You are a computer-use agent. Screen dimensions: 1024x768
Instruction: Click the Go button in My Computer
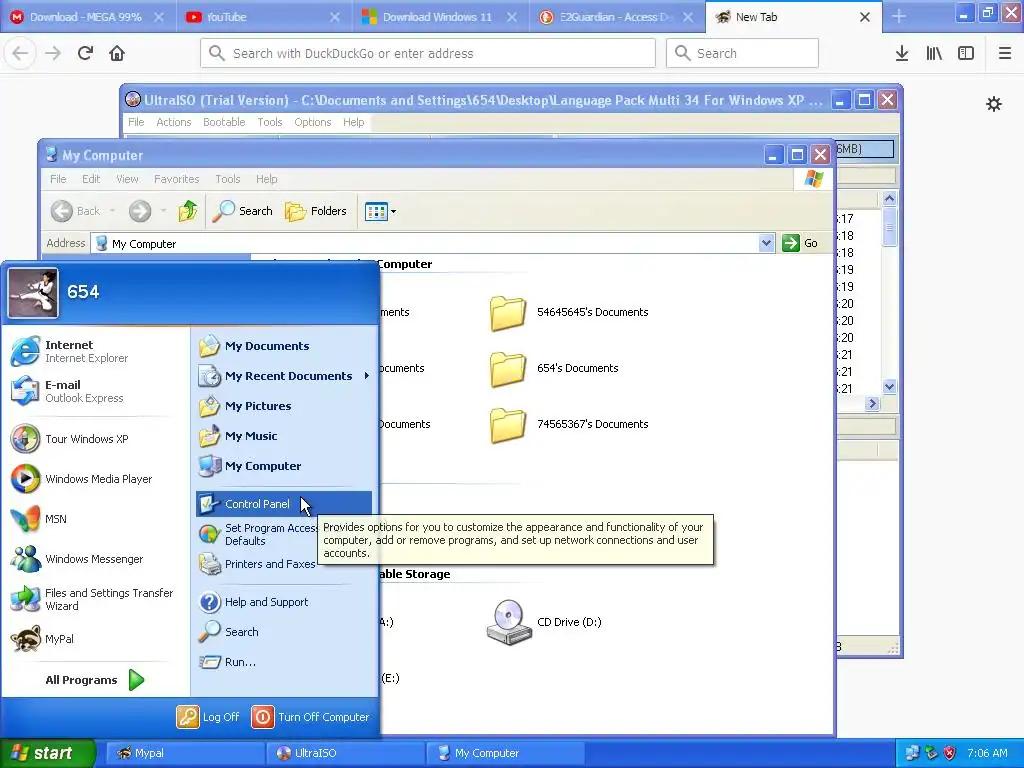800,243
